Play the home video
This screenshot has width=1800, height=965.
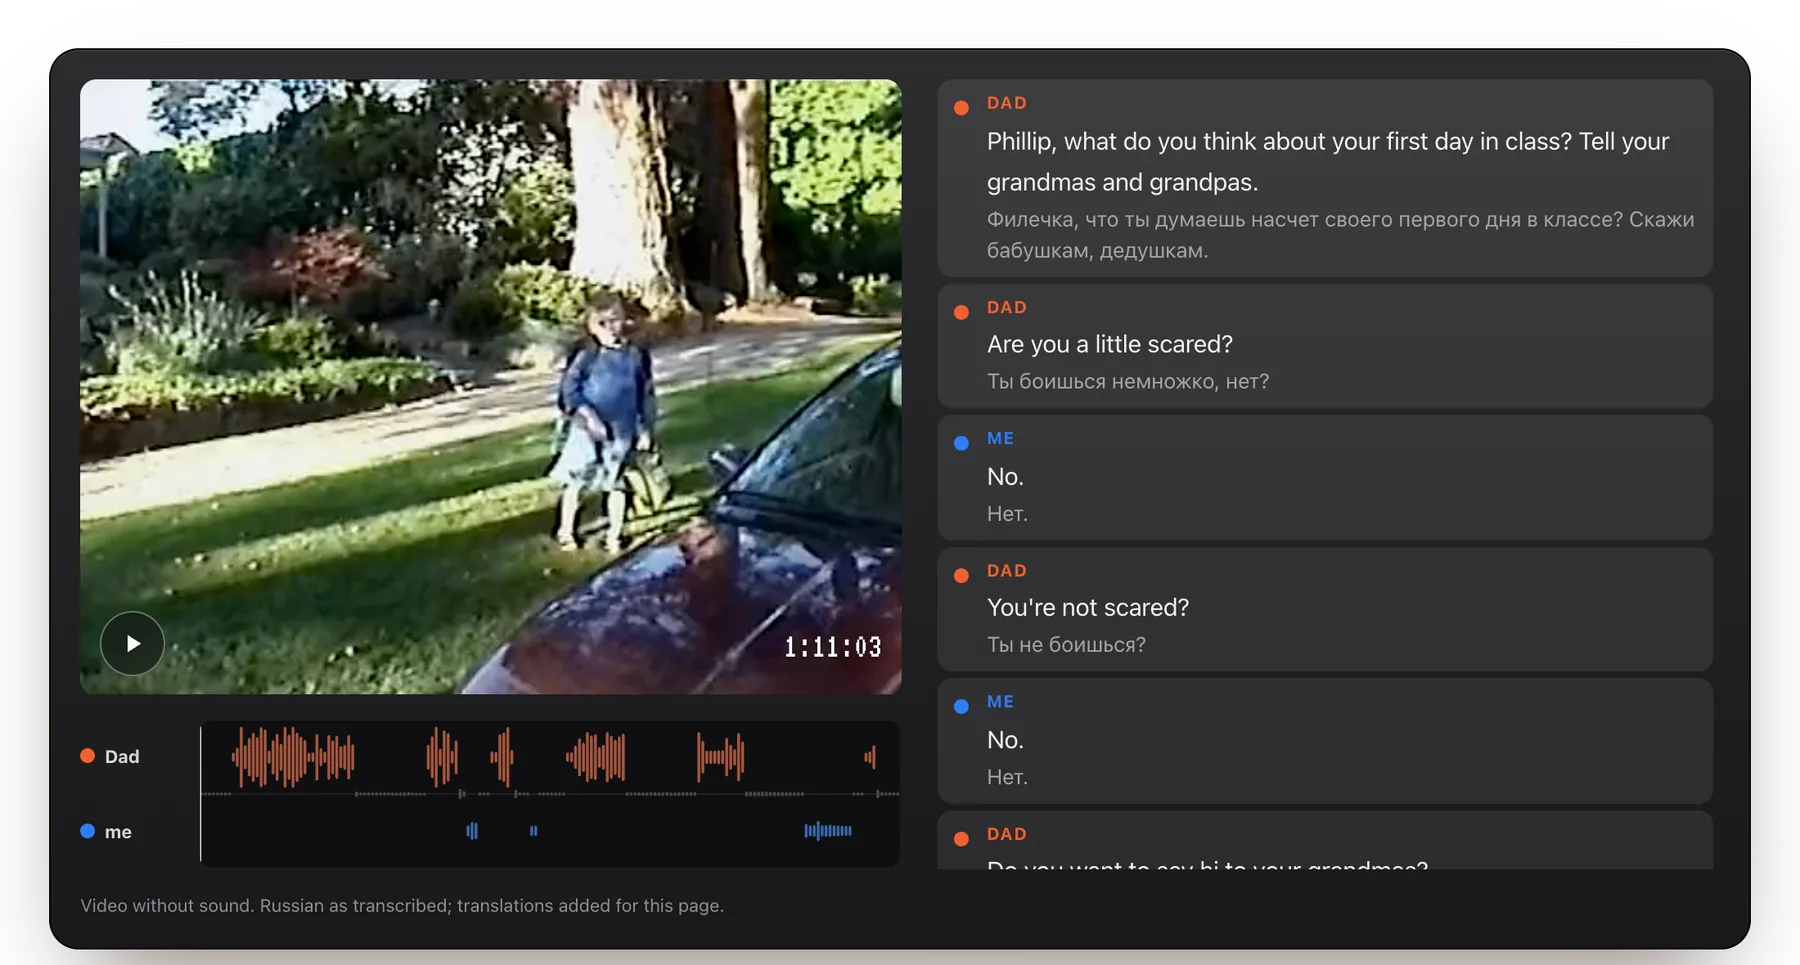point(132,643)
